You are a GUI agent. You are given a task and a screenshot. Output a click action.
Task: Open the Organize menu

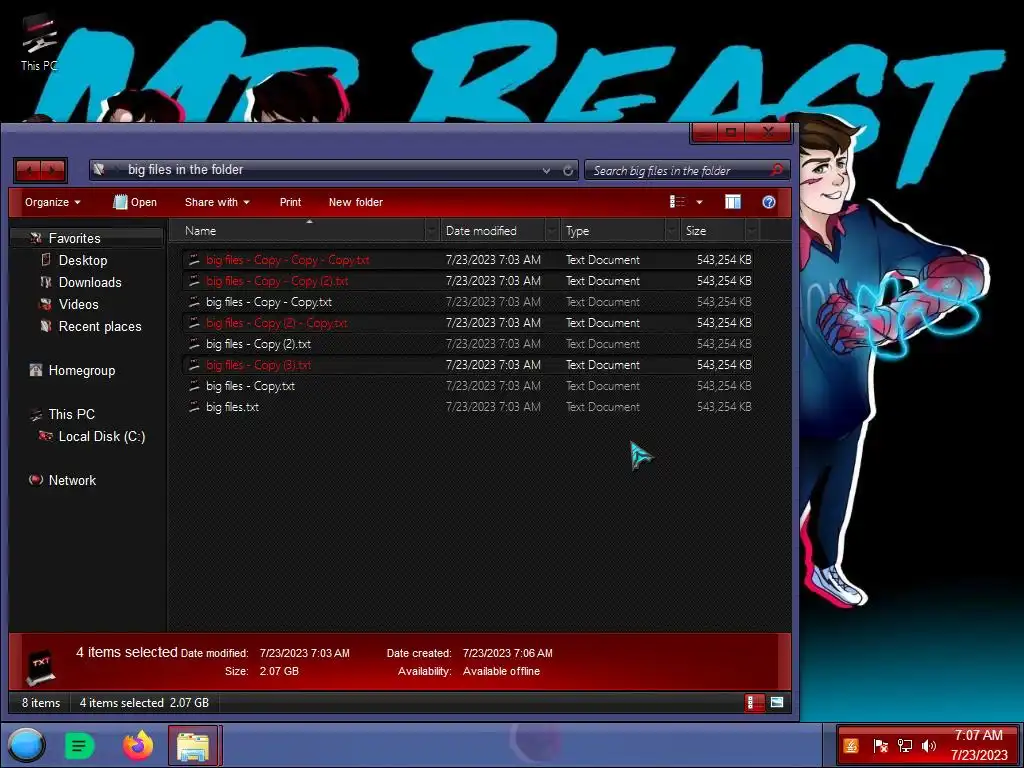tap(52, 202)
